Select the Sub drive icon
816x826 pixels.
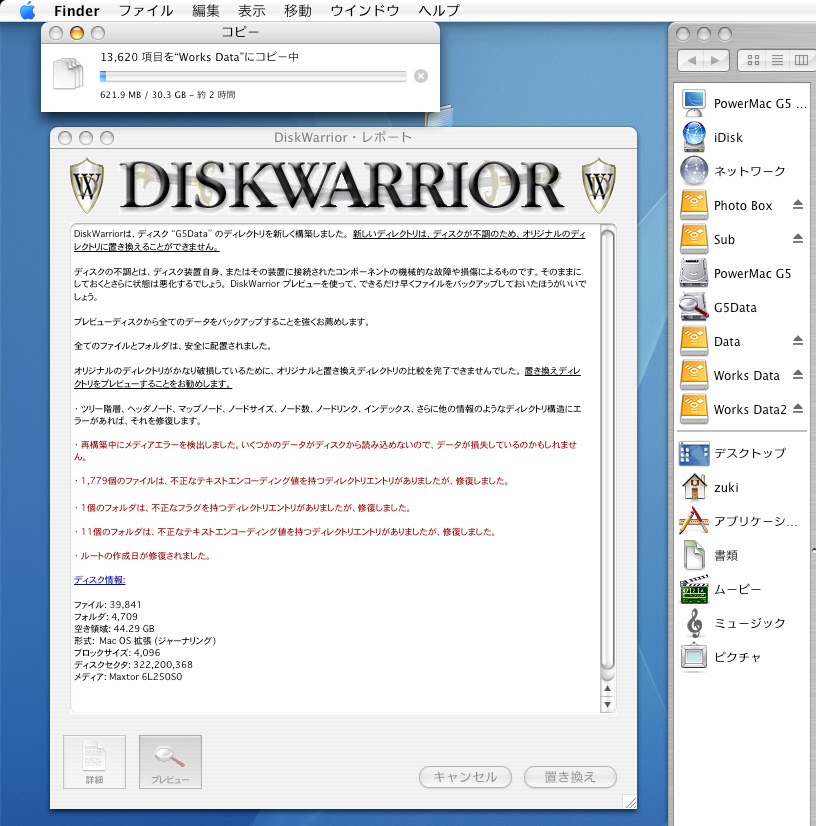coord(694,239)
